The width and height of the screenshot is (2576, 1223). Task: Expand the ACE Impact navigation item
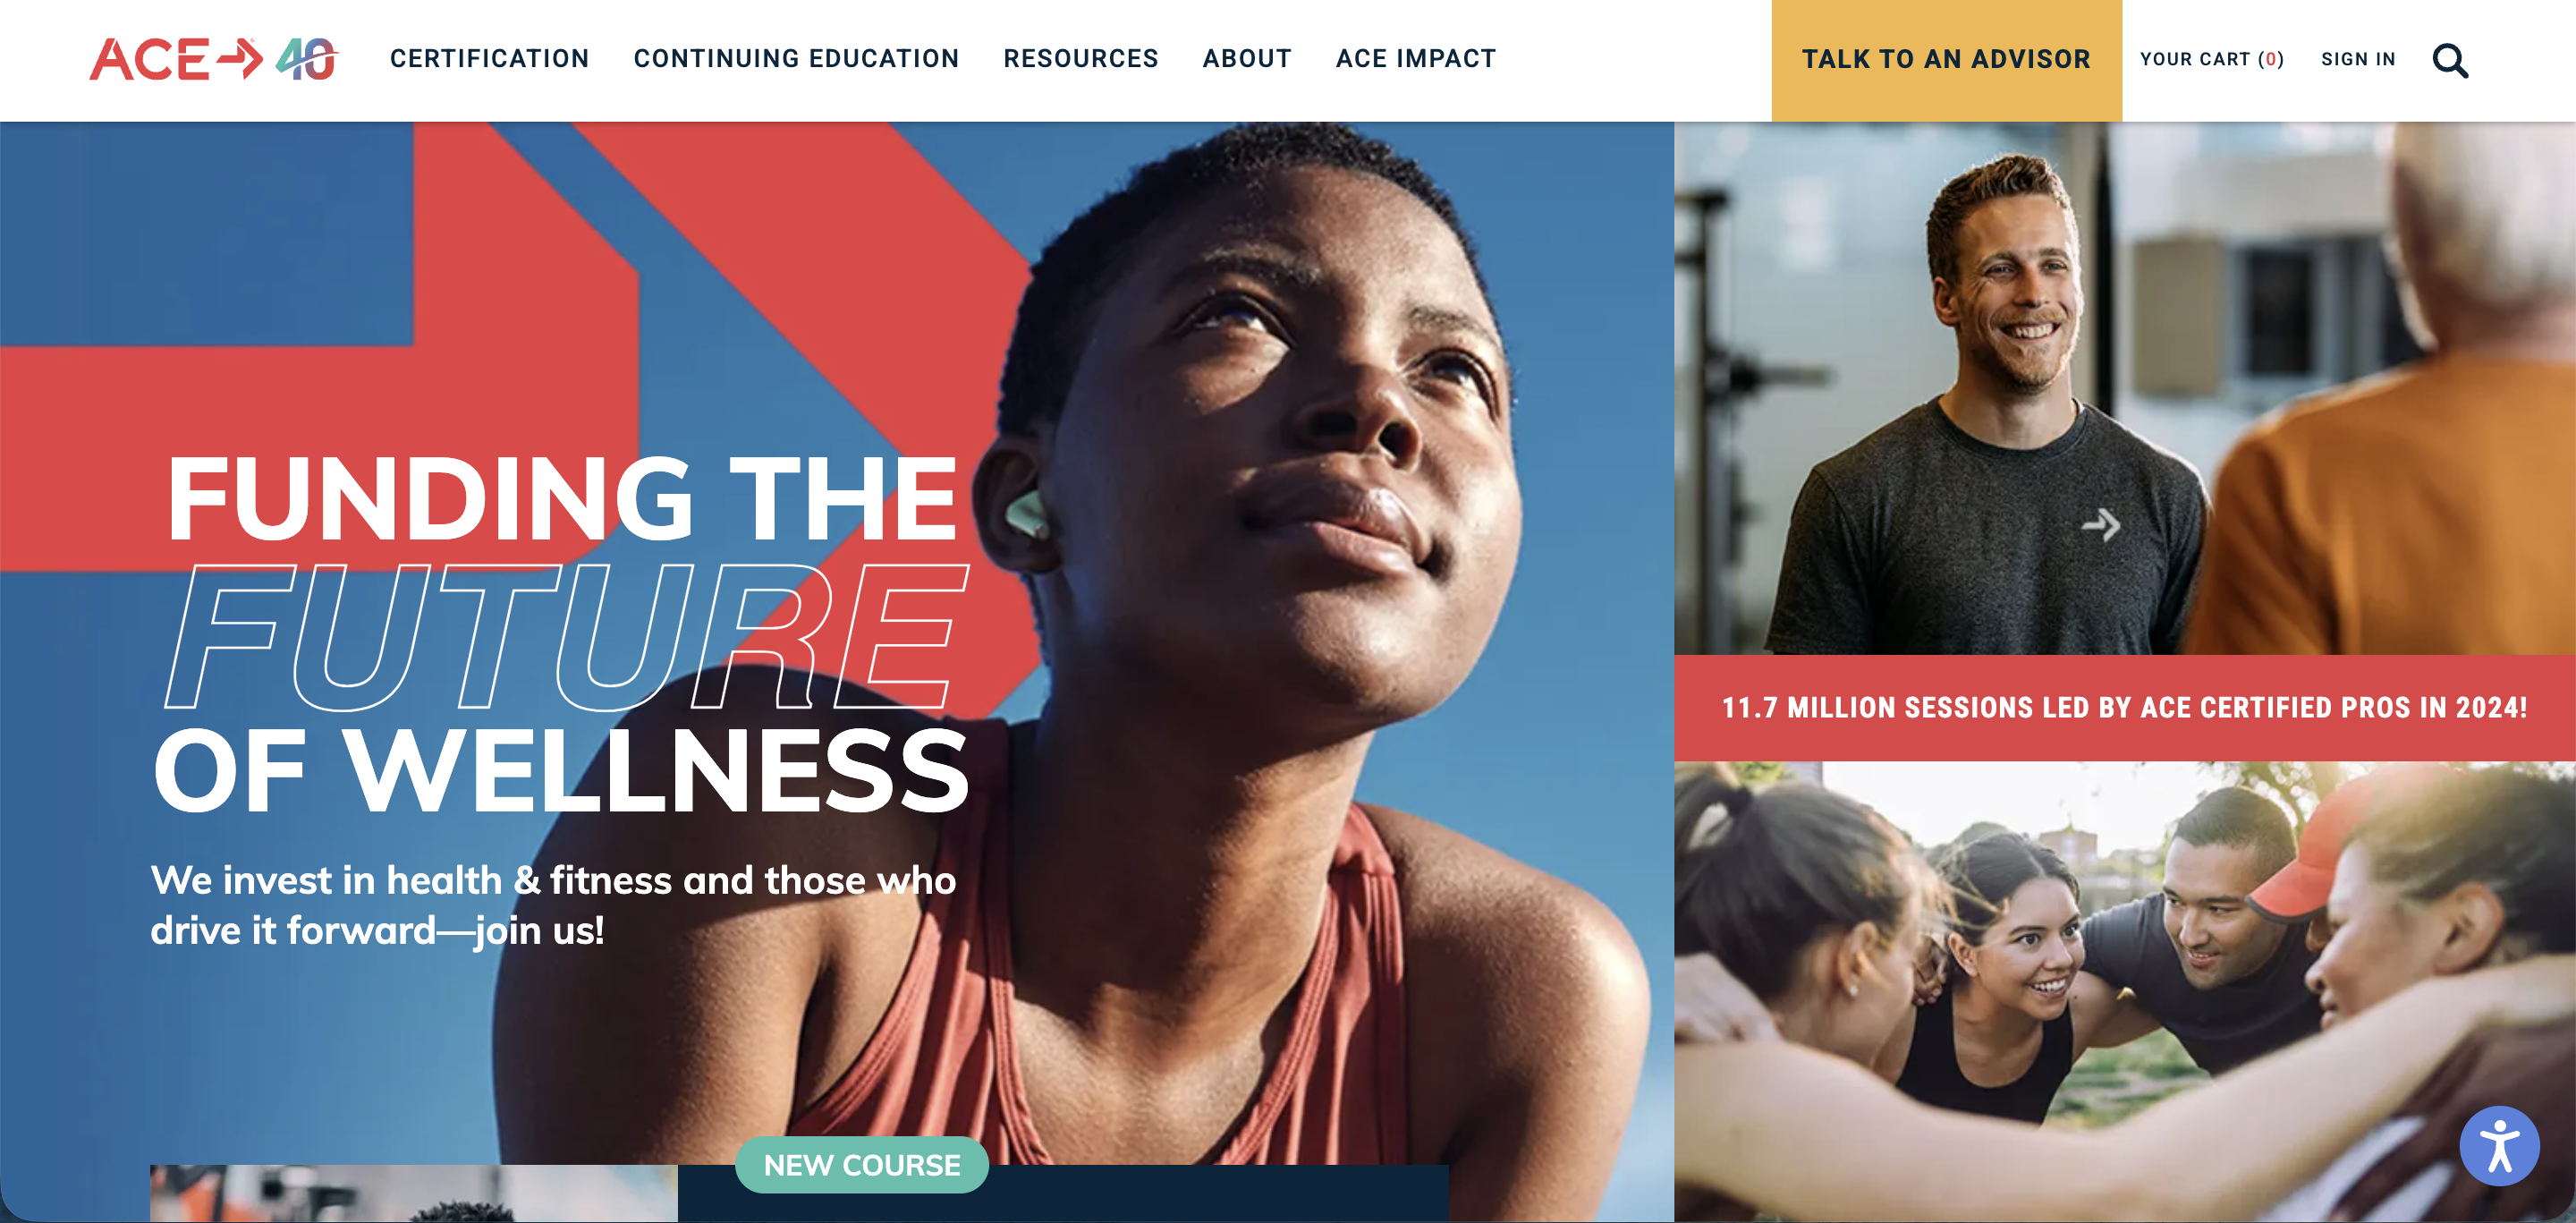tap(1415, 59)
